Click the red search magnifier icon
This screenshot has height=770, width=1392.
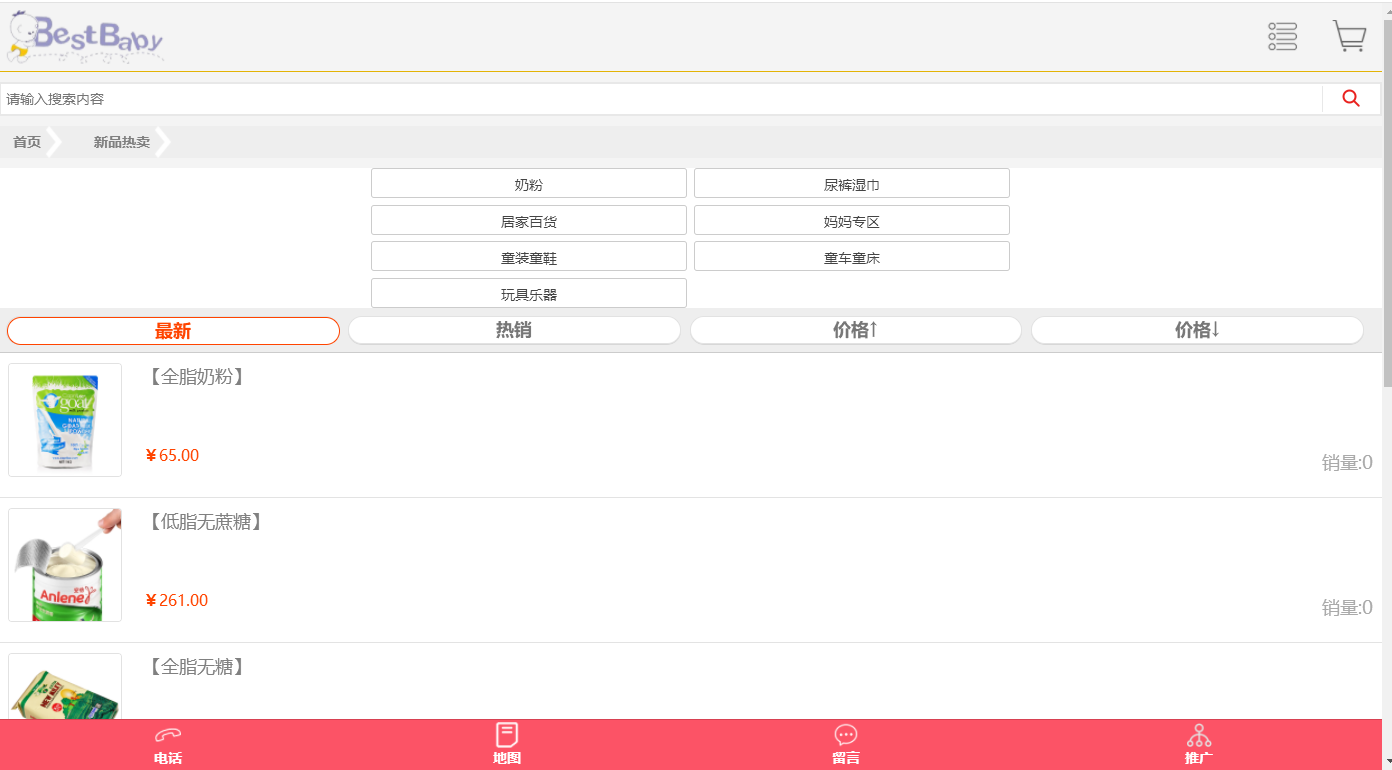click(1351, 99)
